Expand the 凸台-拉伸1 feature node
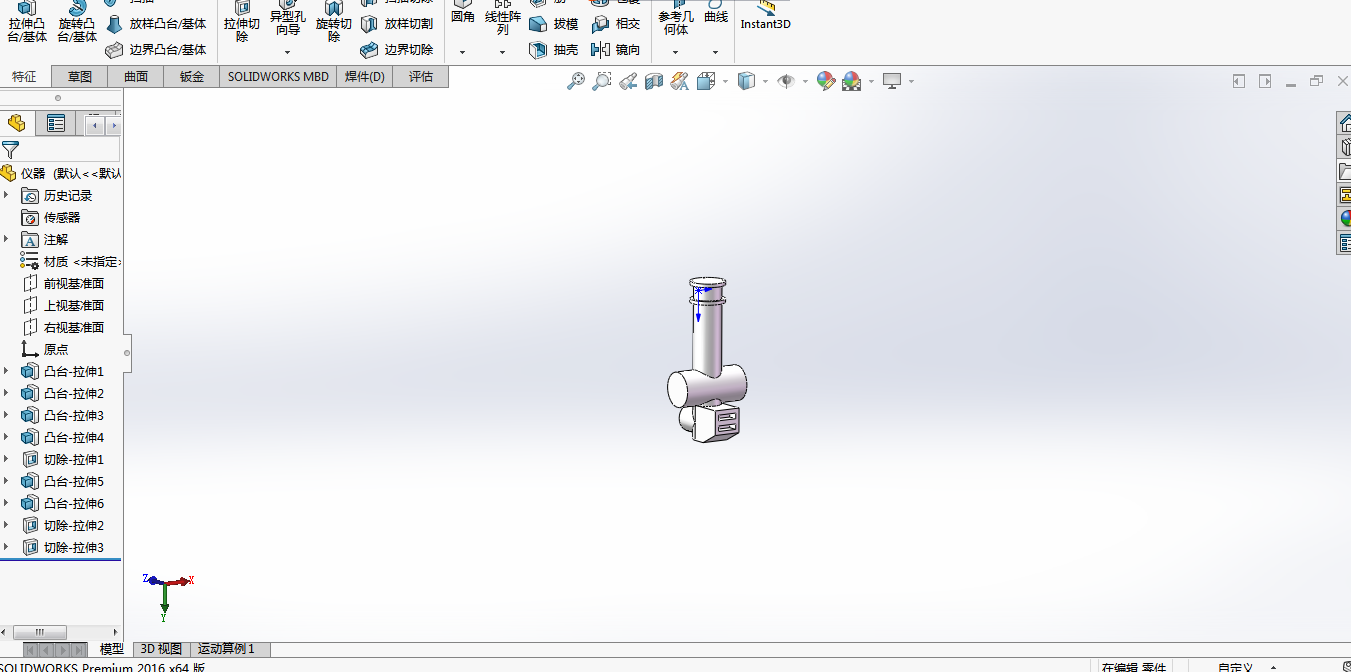 [x=6, y=371]
